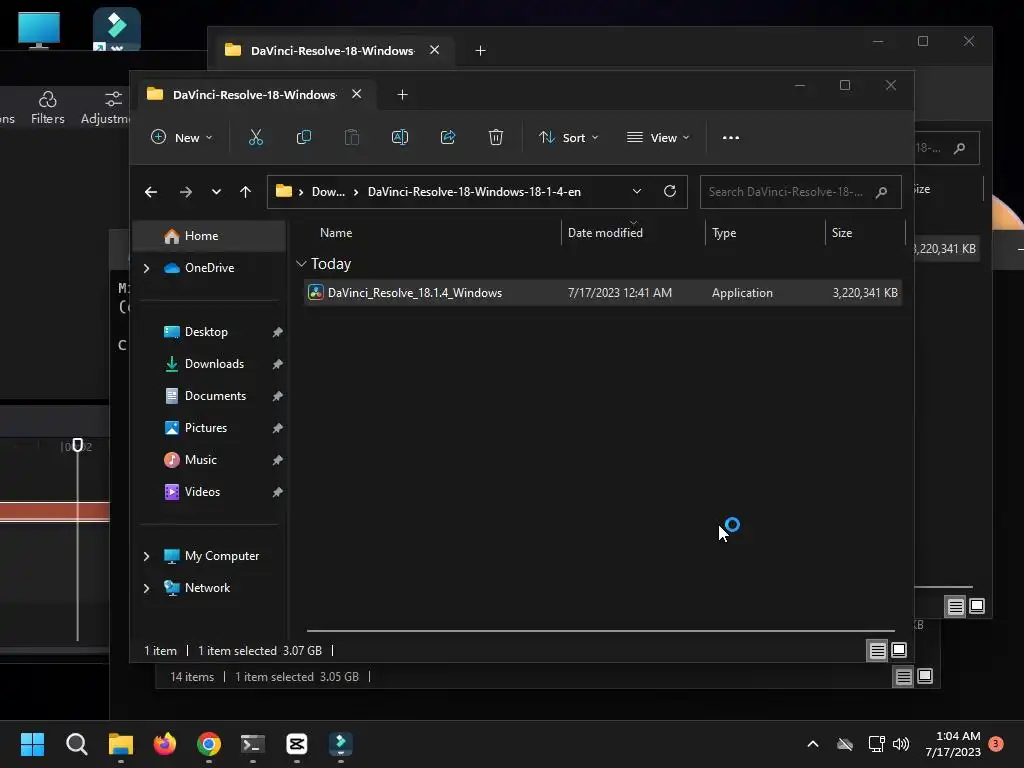The width and height of the screenshot is (1024, 768).
Task: Add a new tab in the back Explorer window
Action: pos(480,50)
